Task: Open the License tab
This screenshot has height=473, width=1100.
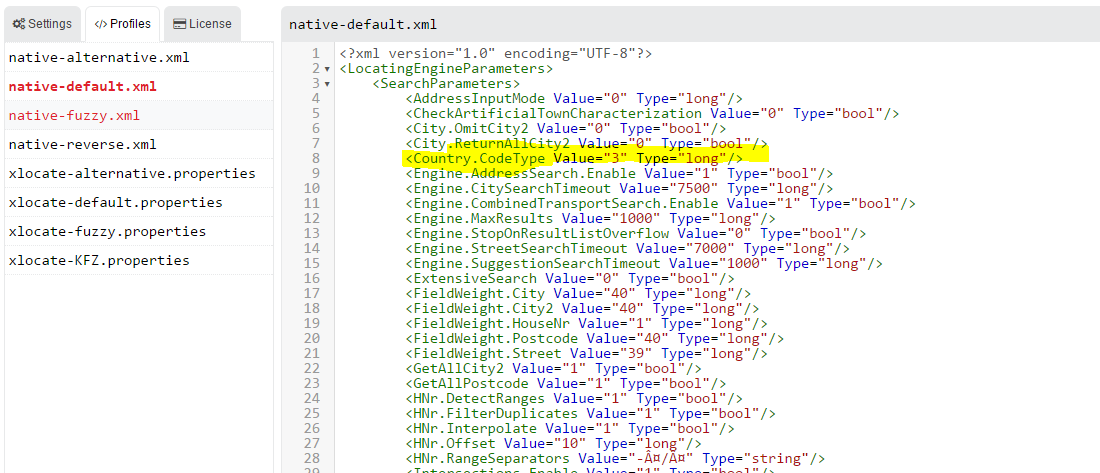Action: [201, 23]
